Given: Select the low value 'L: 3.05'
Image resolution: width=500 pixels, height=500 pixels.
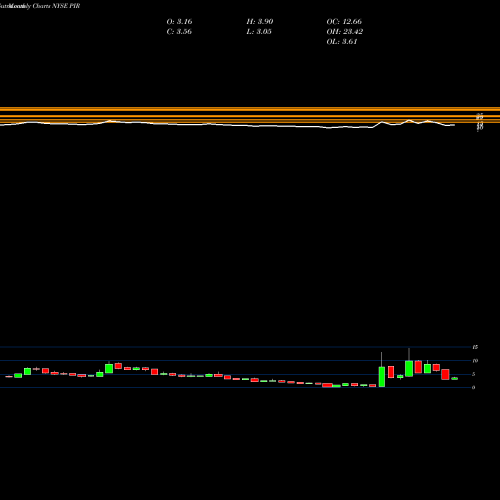Looking at the screenshot, I should tap(259, 32).
